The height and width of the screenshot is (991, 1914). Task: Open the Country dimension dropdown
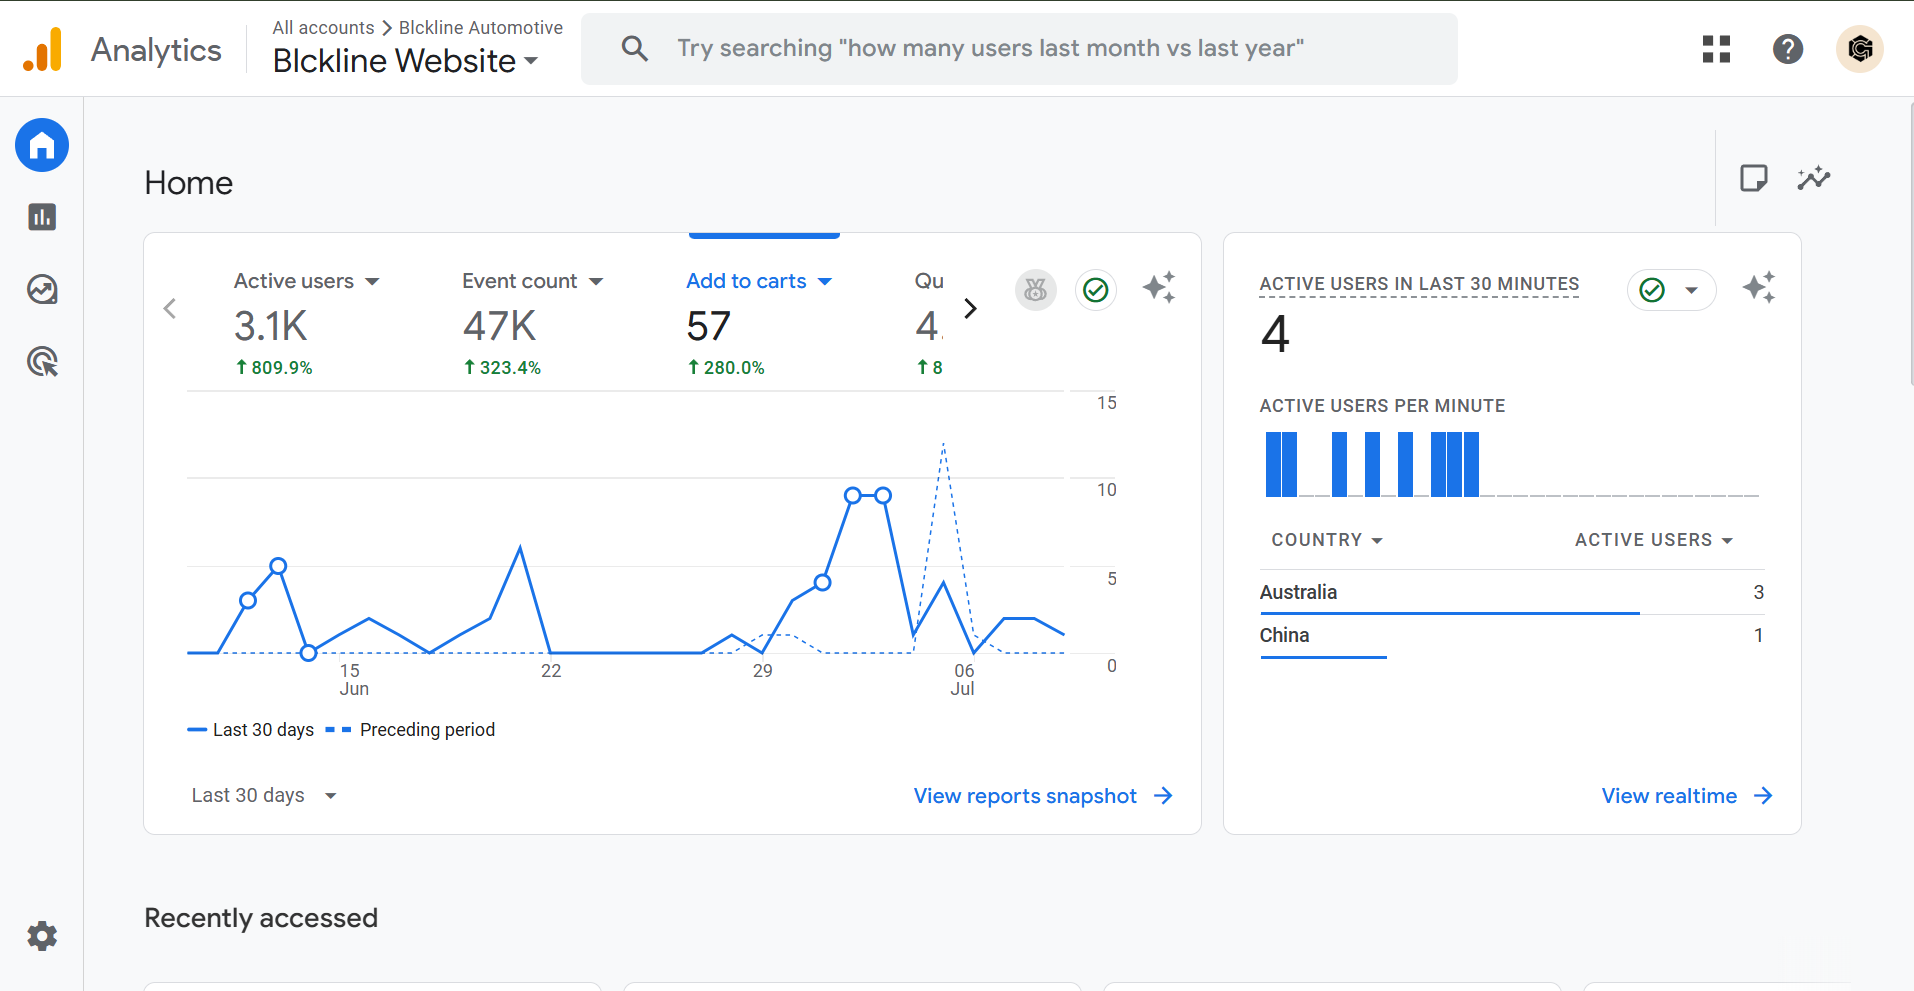pyautogui.click(x=1327, y=540)
